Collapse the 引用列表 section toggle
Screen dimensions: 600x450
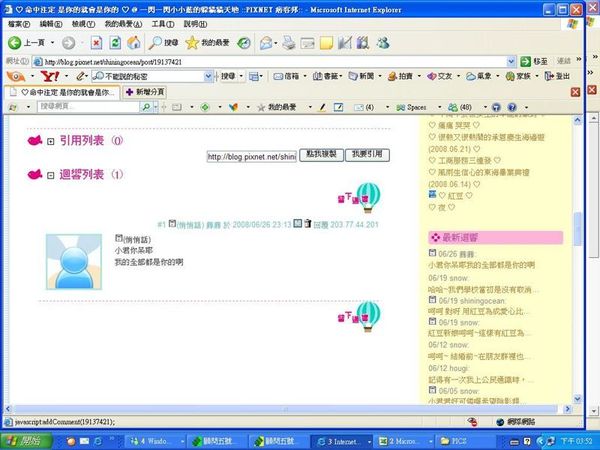50,142
